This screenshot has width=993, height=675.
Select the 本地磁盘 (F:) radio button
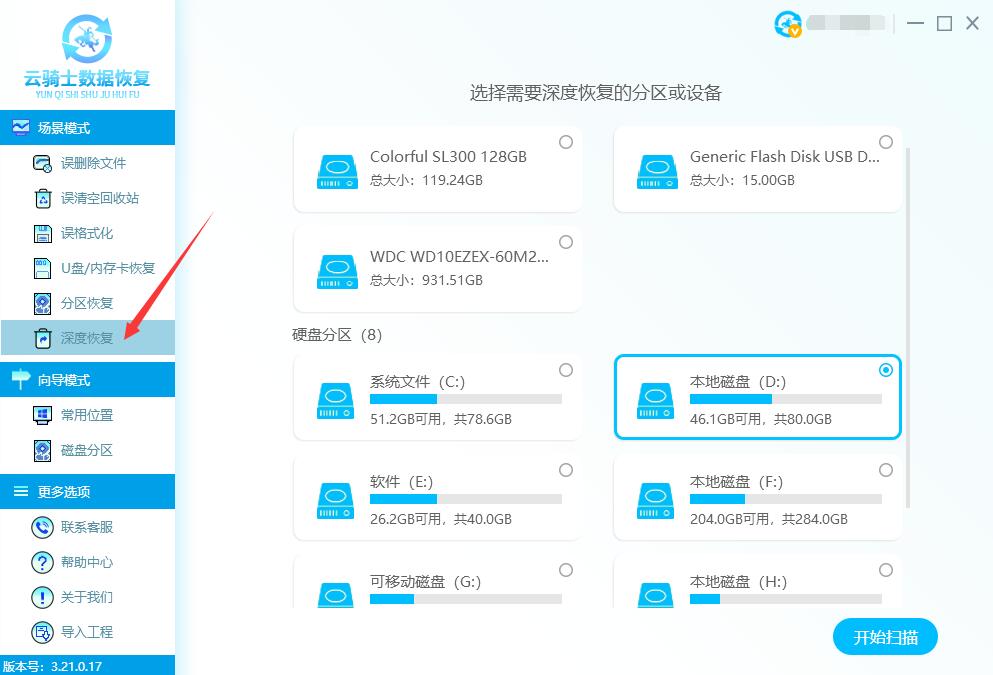click(886, 470)
